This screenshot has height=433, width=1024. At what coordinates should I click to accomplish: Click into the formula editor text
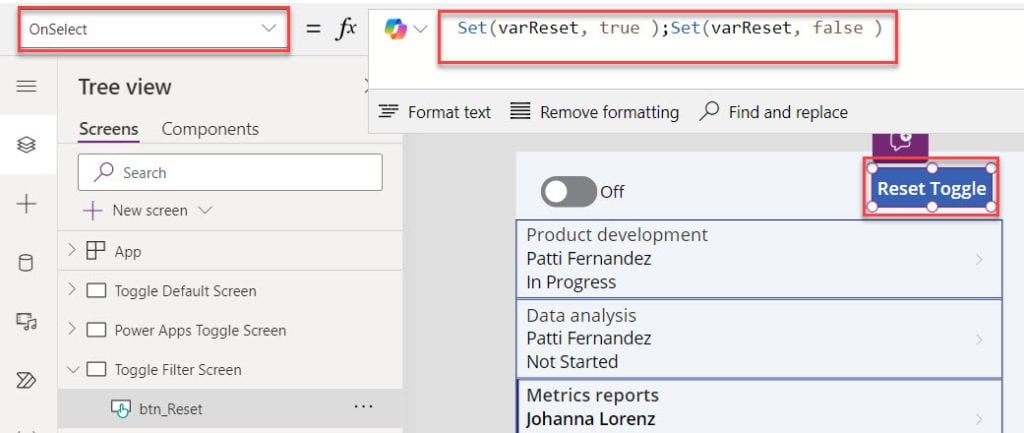[669, 29]
